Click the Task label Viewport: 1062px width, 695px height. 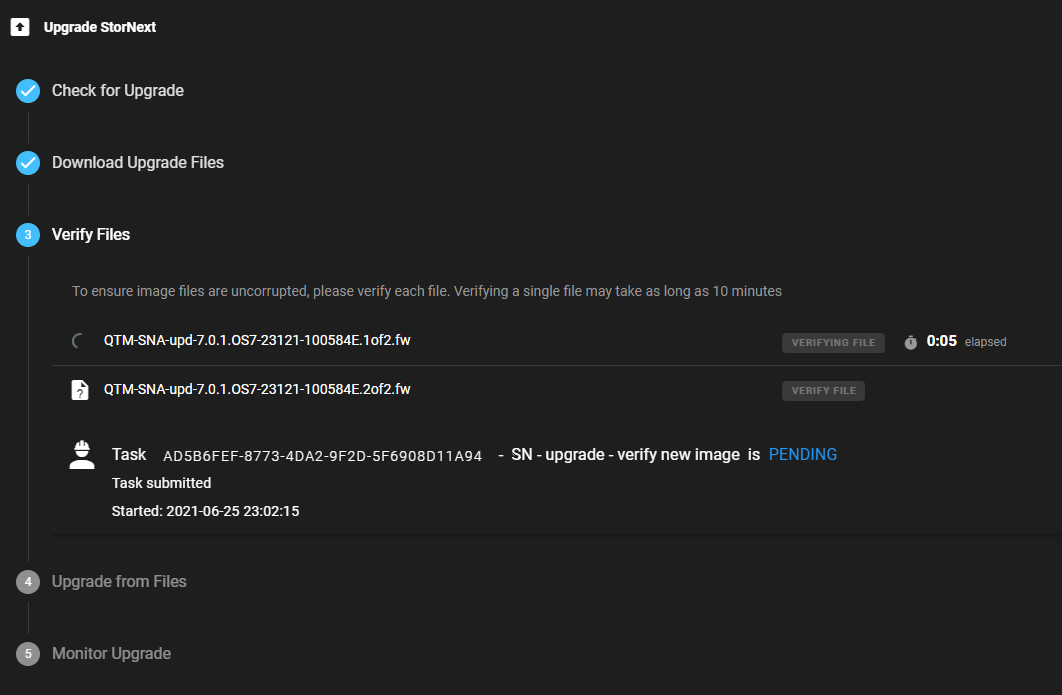[129, 455]
